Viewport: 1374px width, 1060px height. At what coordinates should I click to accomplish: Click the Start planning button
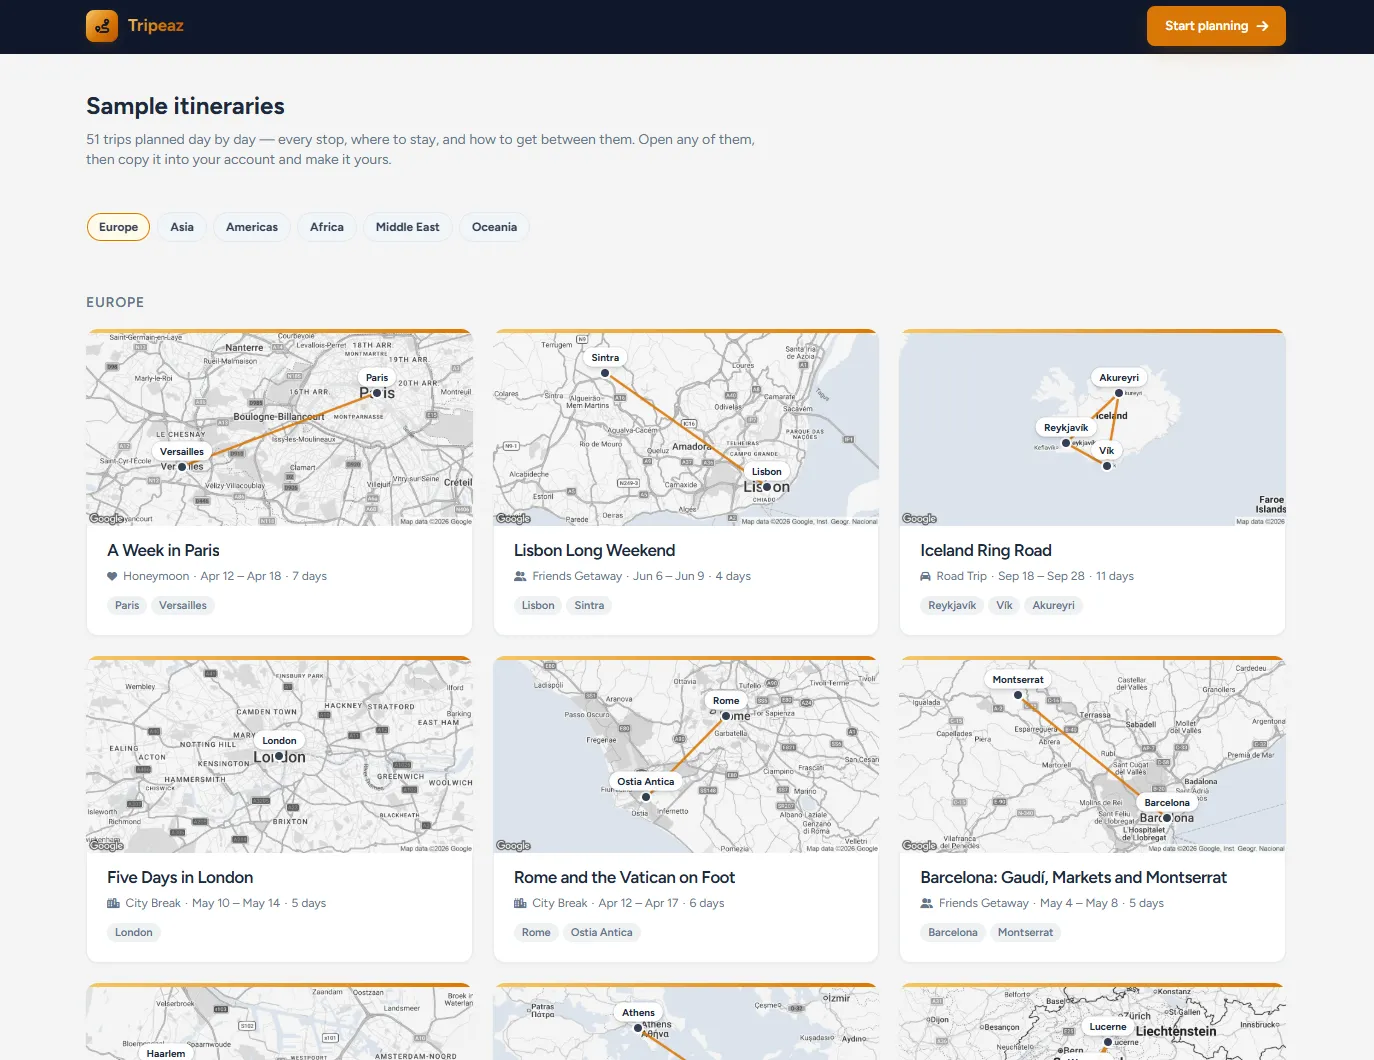(x=1216, y=26)
